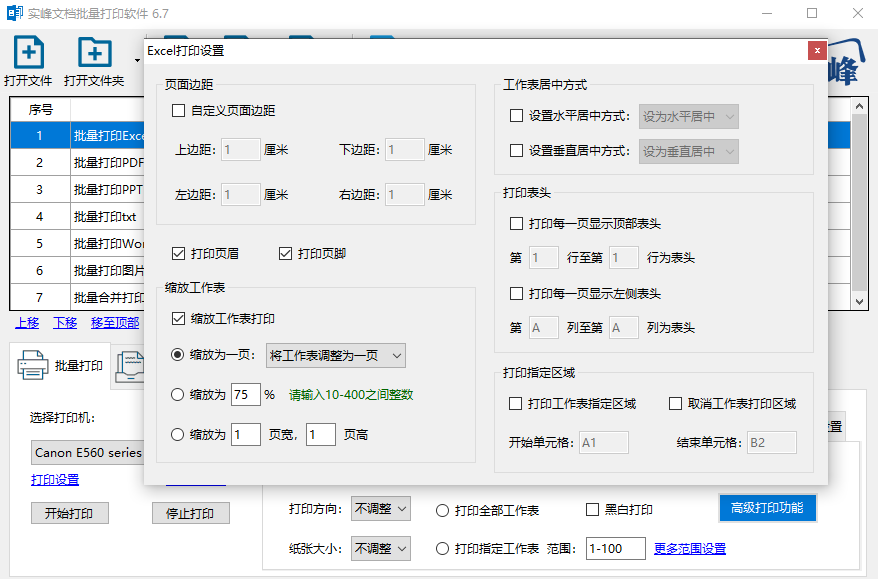Close the Excel打印设置 dialog with red X
Screen dimensions: 878x579
[817, 50]
